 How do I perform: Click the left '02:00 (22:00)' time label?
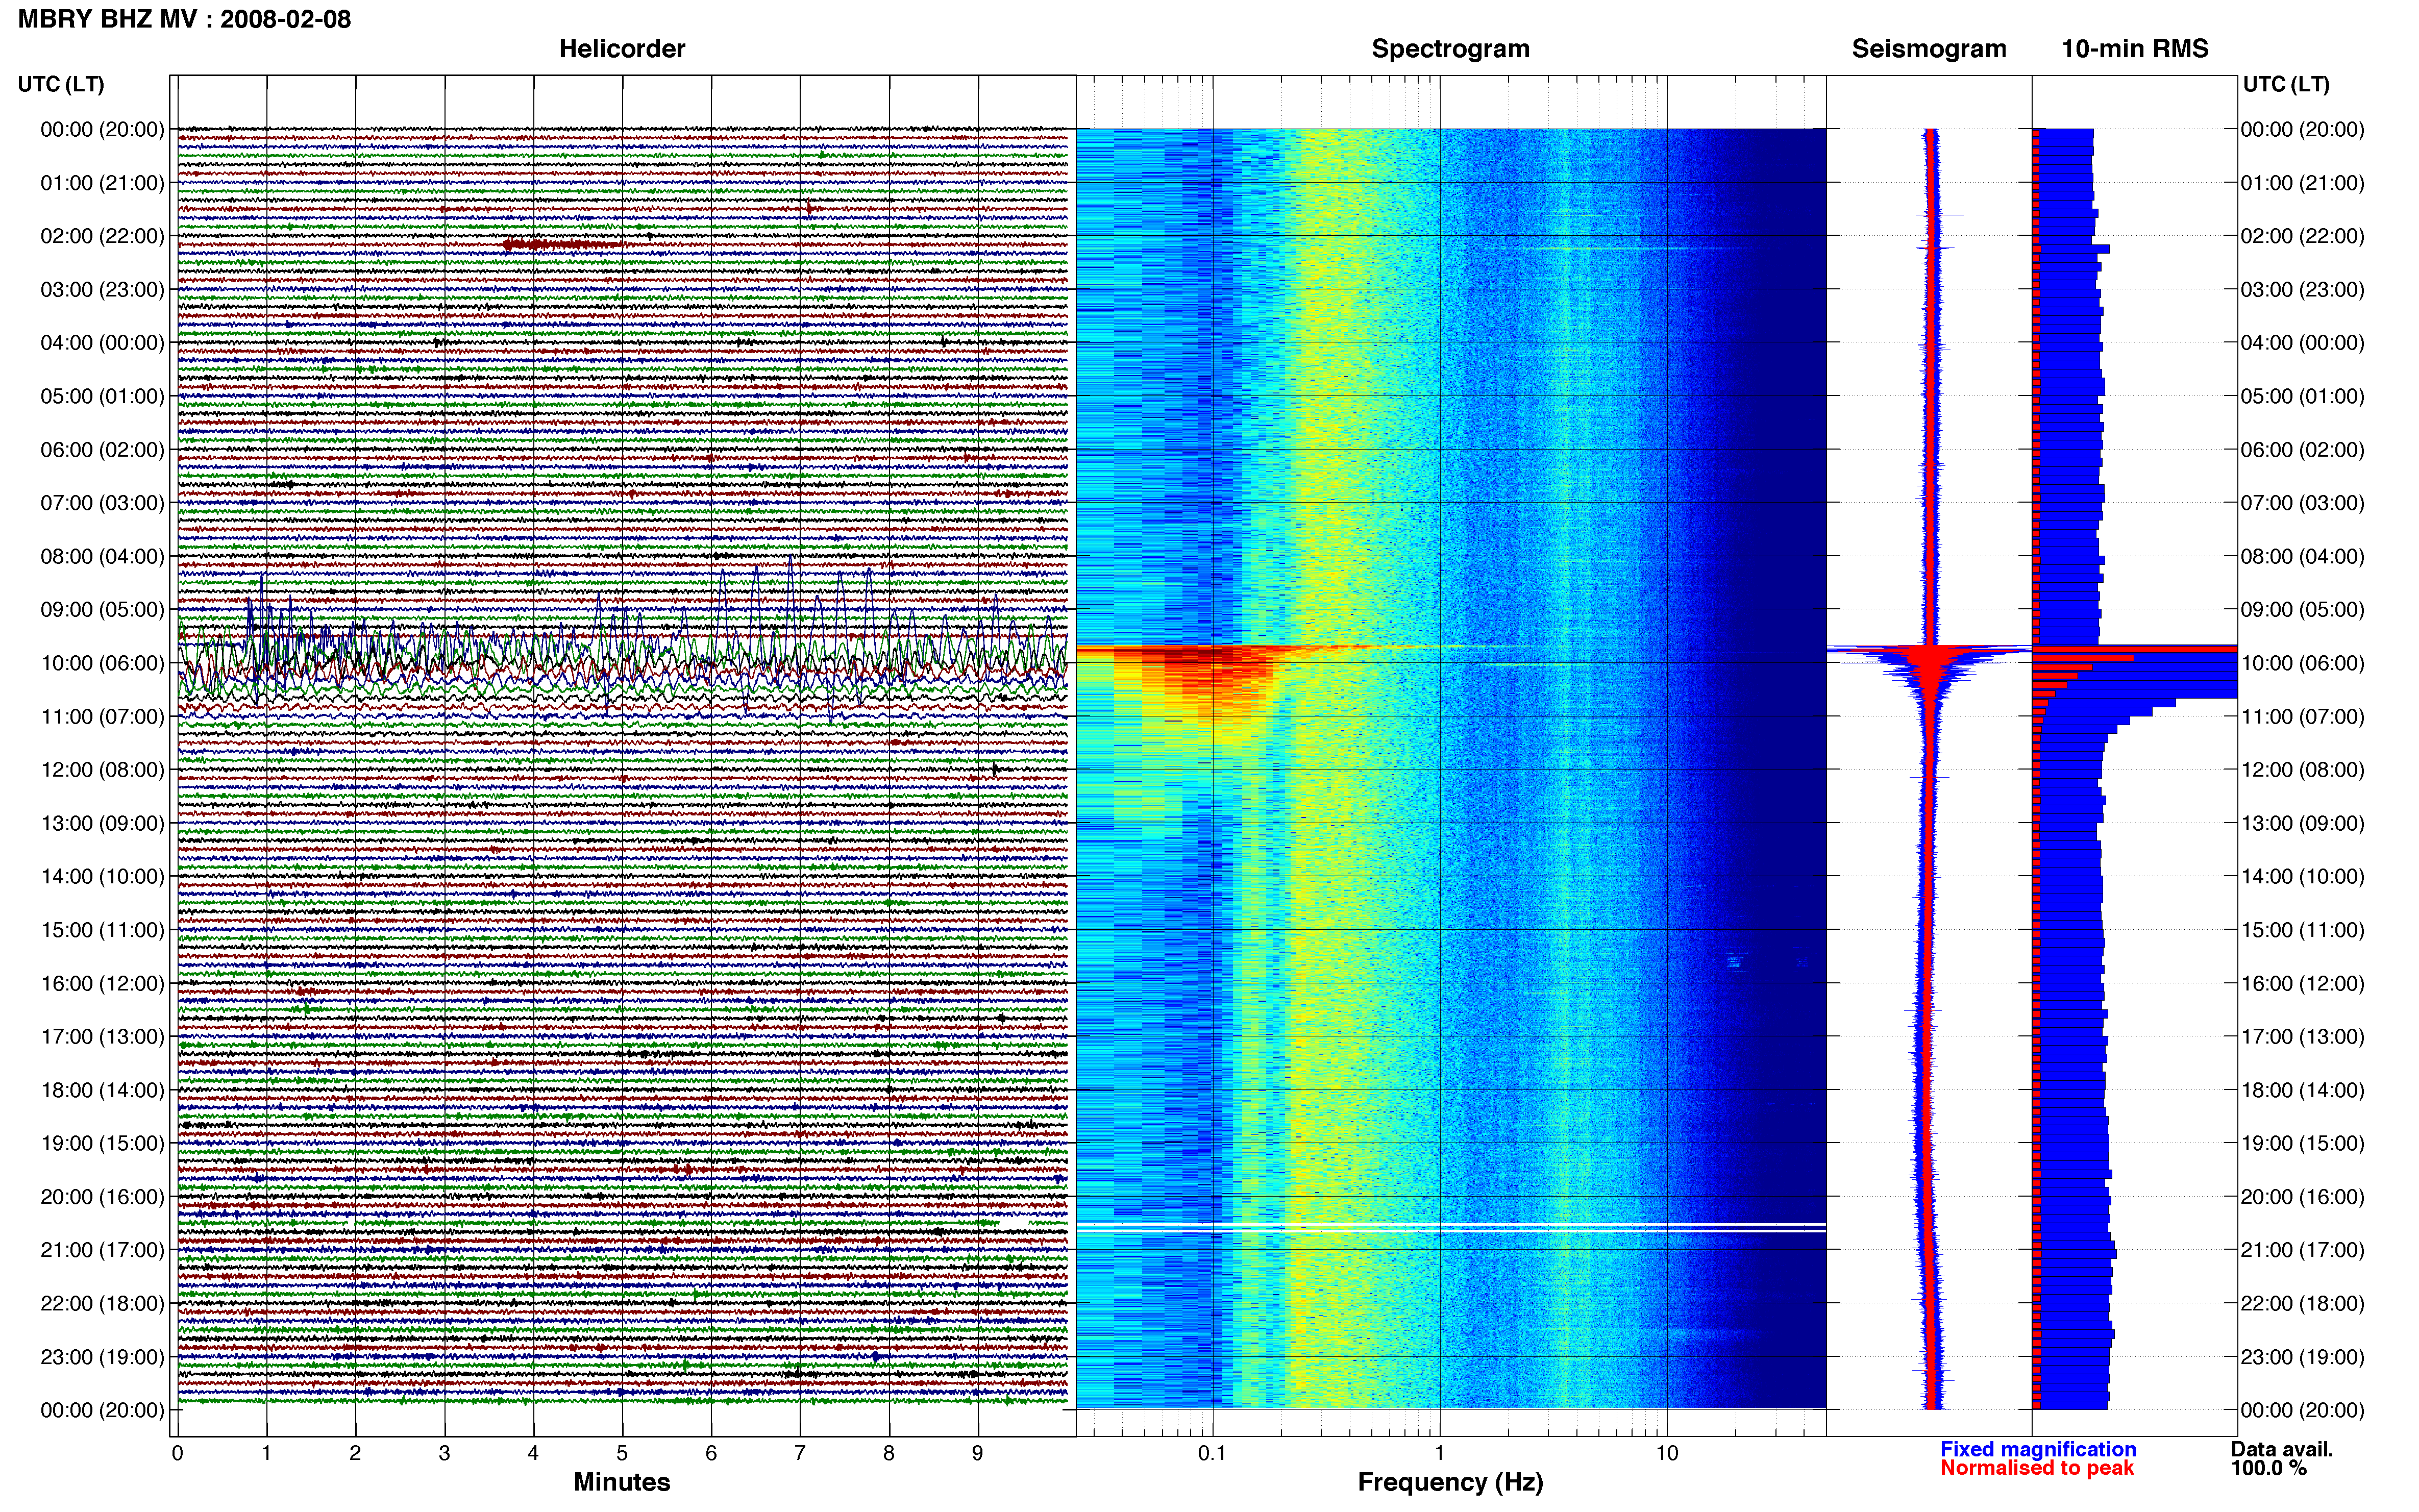pos(102,236)
